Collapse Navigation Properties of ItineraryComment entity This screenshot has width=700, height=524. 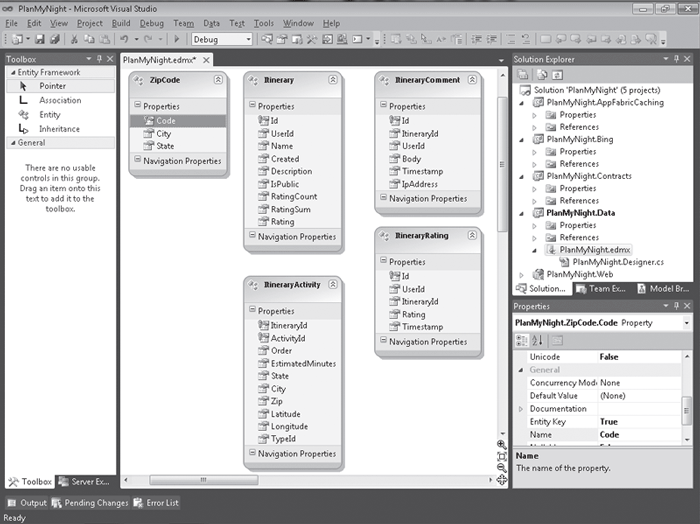(x=383, y=197)
